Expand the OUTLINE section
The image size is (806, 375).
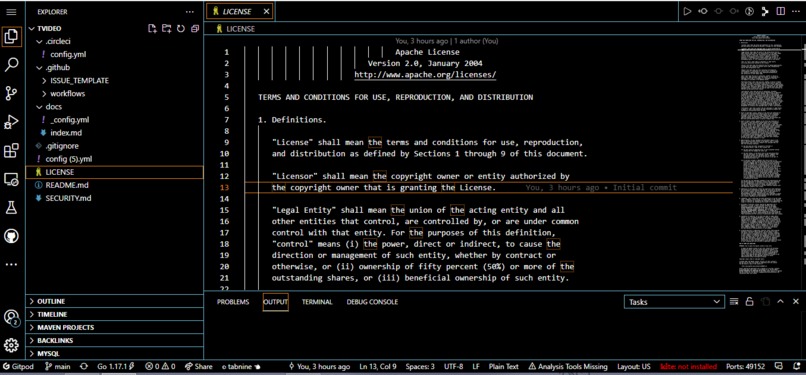pyautogui.click(x=115, y=301)
